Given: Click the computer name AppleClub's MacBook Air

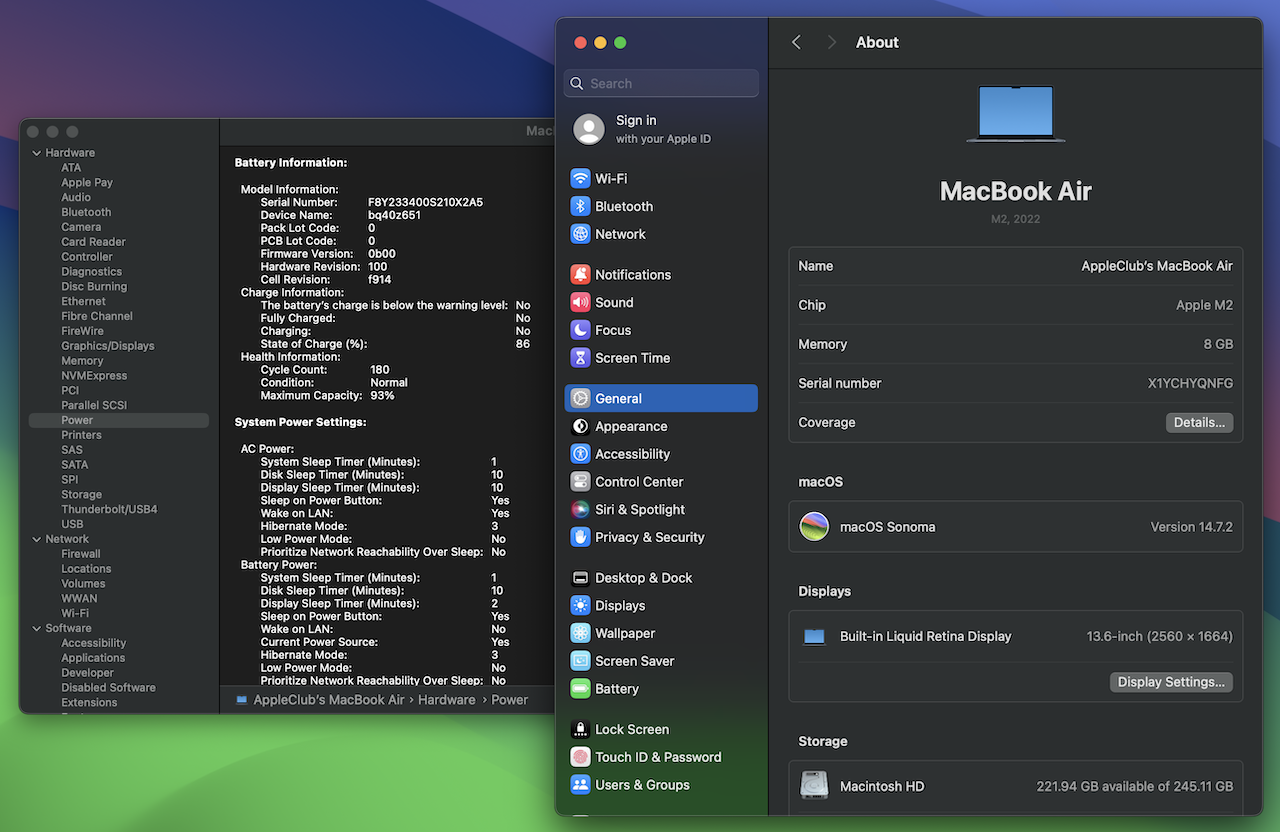Looking at the screenshot, I should coord(1157,266).
